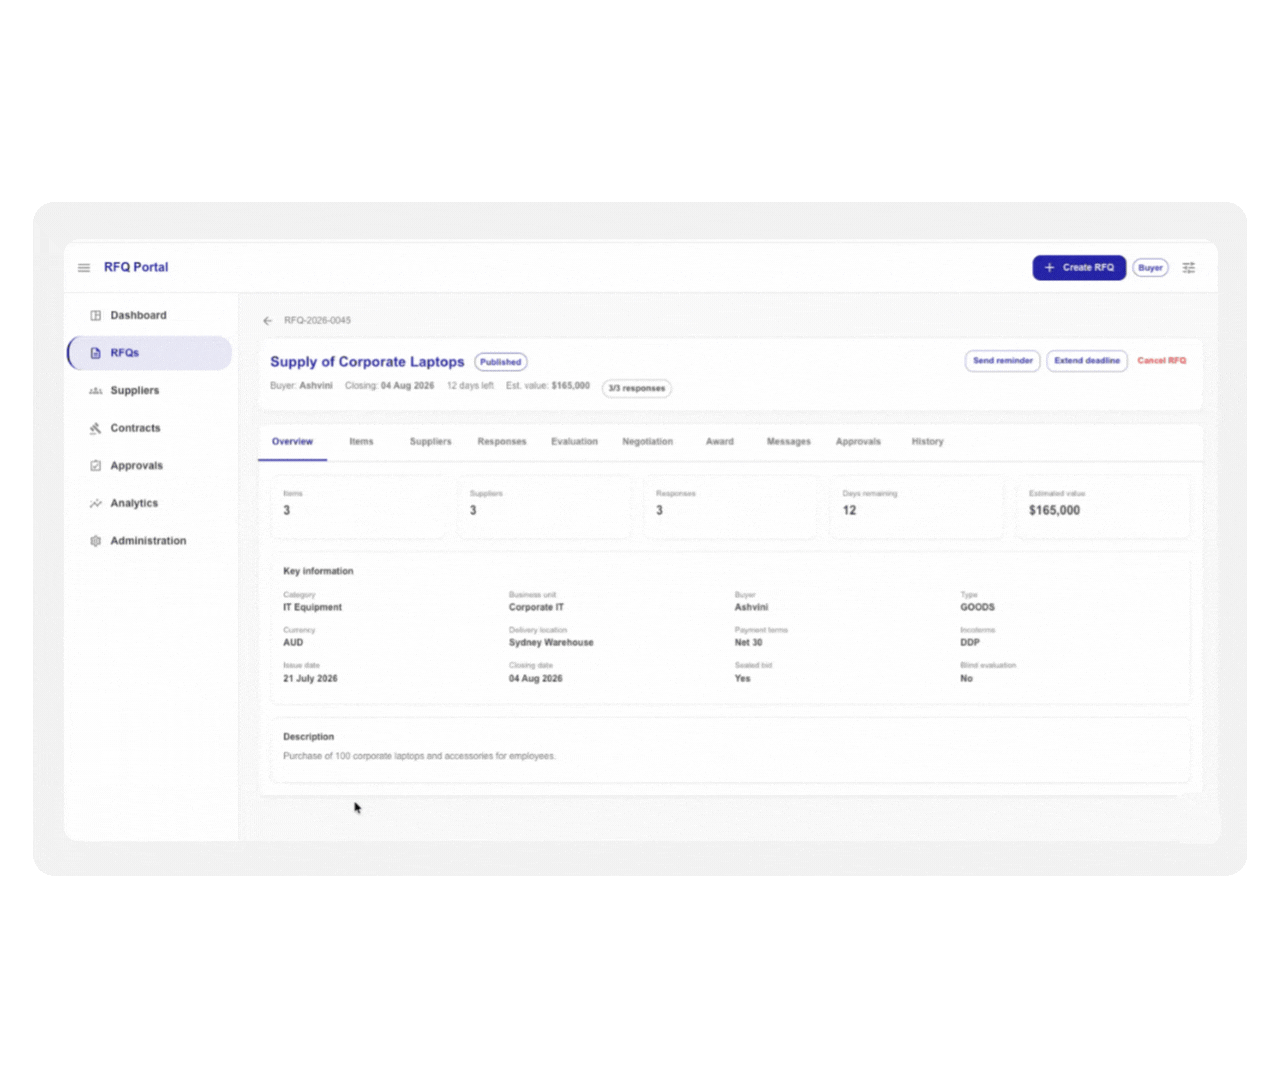
Task: Click the RFQs document icon
Action: (x=96, y=353)
